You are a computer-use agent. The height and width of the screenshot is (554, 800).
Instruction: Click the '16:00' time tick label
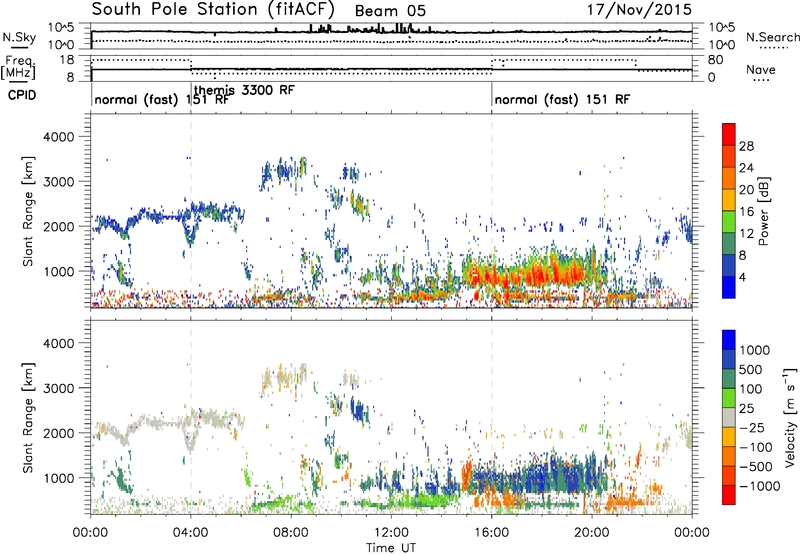coord(492,533)
